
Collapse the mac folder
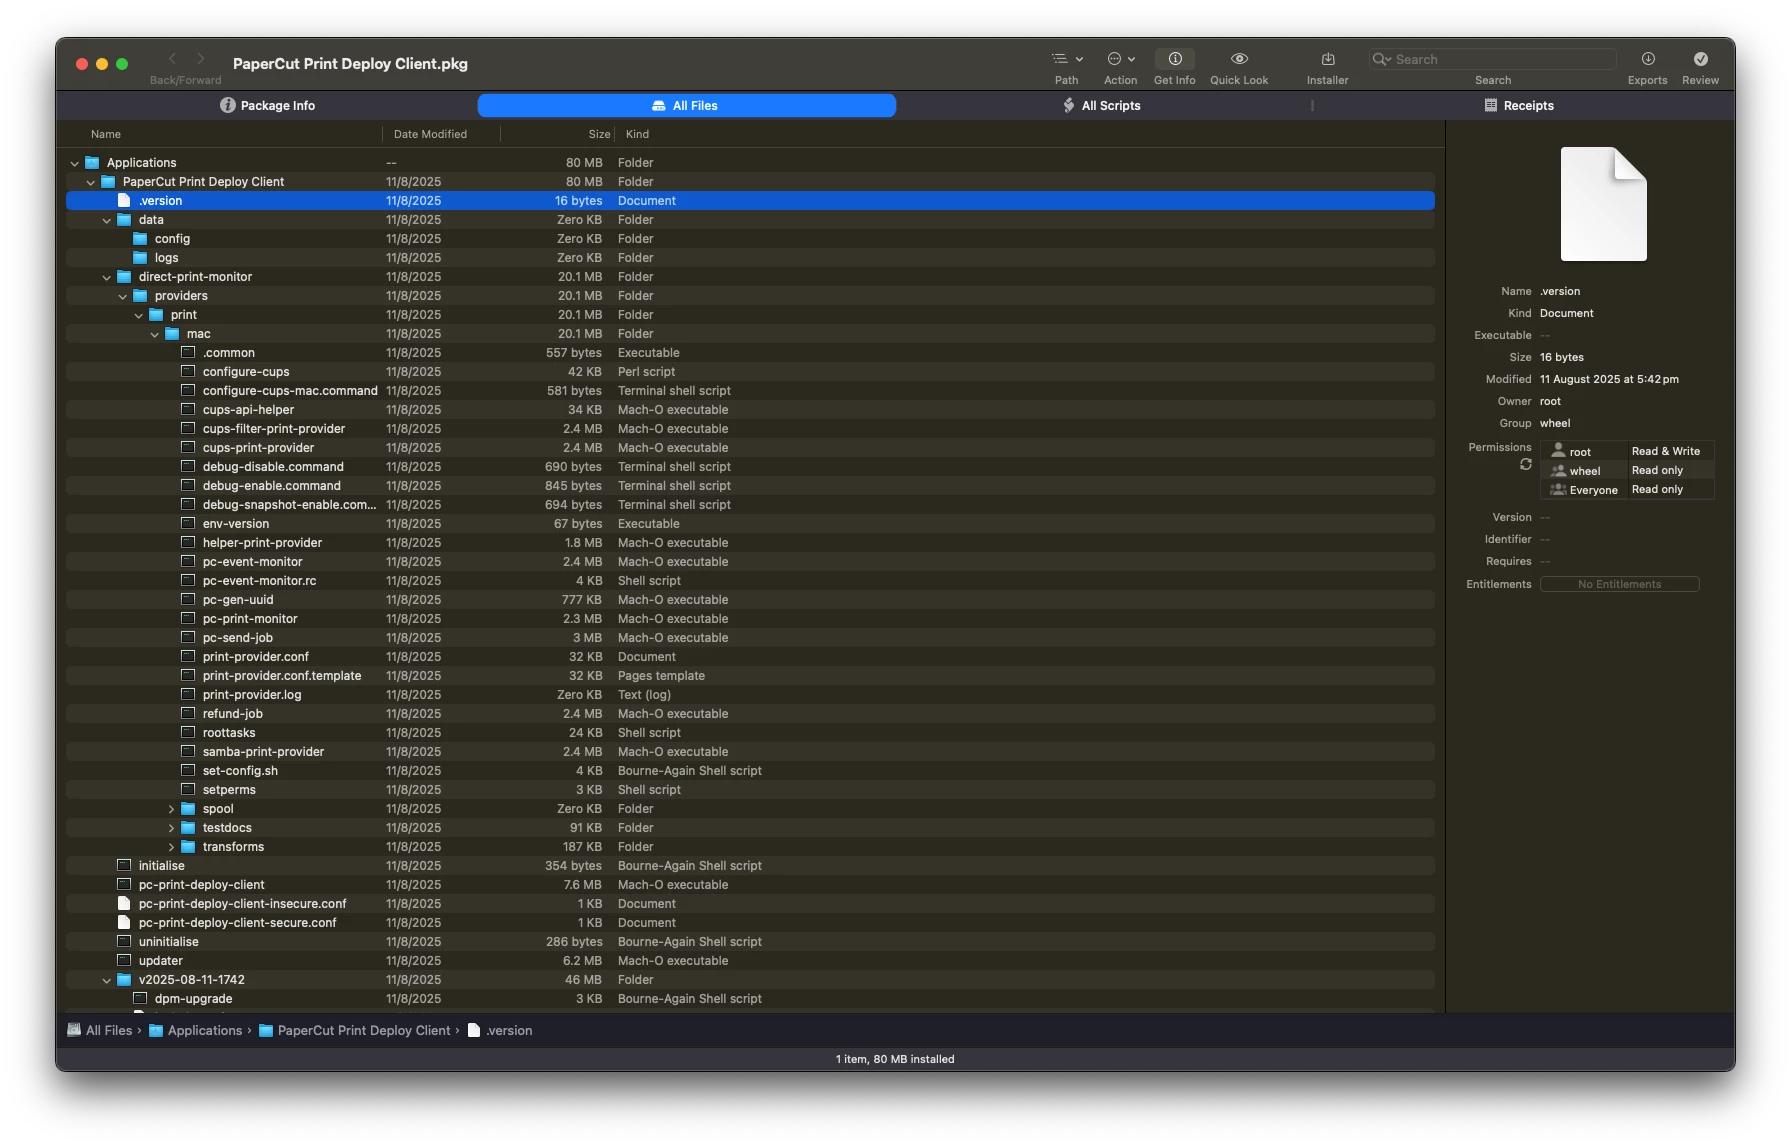click(154, 334)
